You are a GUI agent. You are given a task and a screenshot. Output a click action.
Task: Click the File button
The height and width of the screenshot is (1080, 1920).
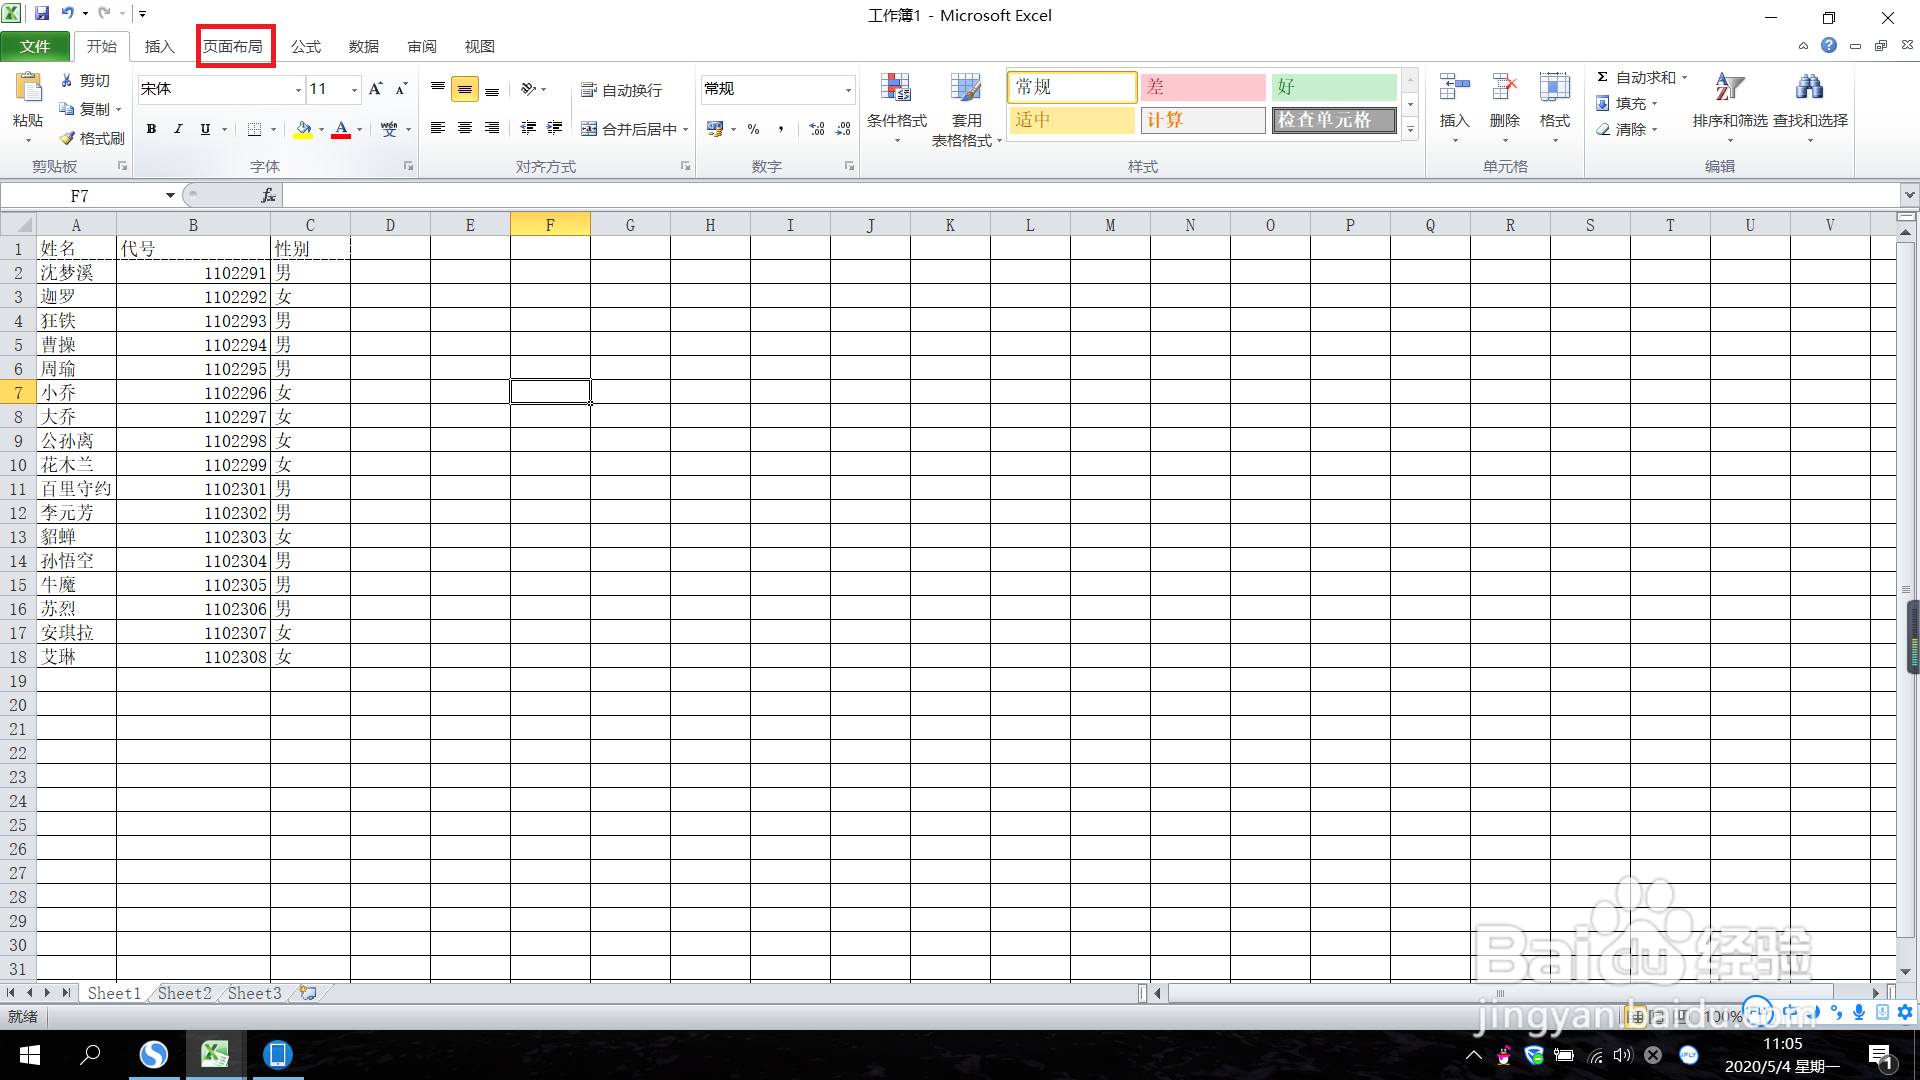tap(35, 47)
